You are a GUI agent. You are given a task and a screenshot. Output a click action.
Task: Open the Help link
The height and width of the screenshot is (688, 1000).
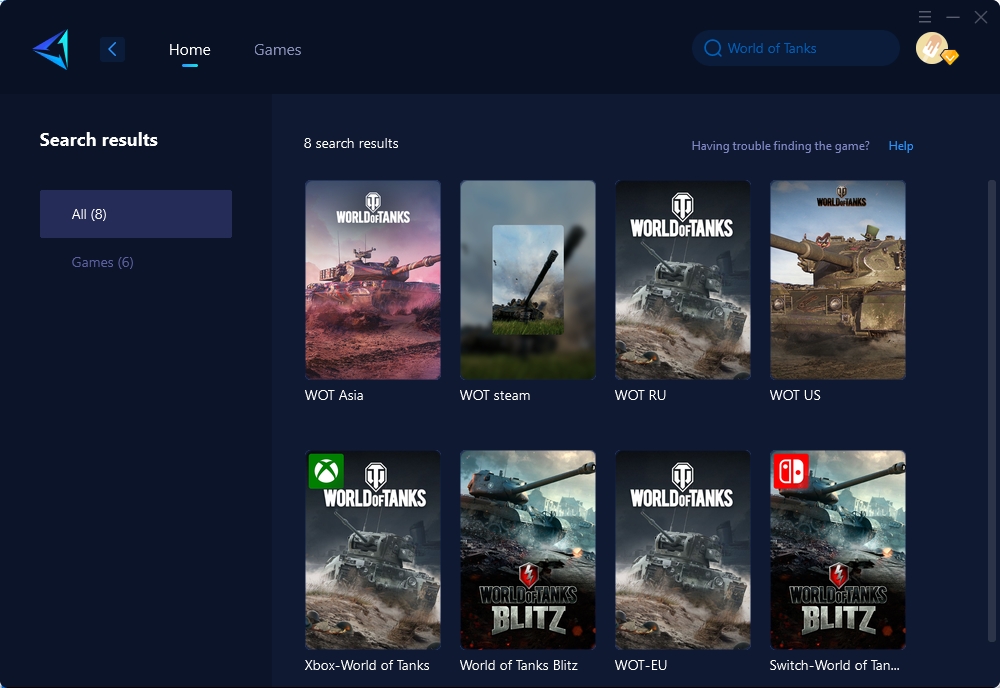[901, 146]
